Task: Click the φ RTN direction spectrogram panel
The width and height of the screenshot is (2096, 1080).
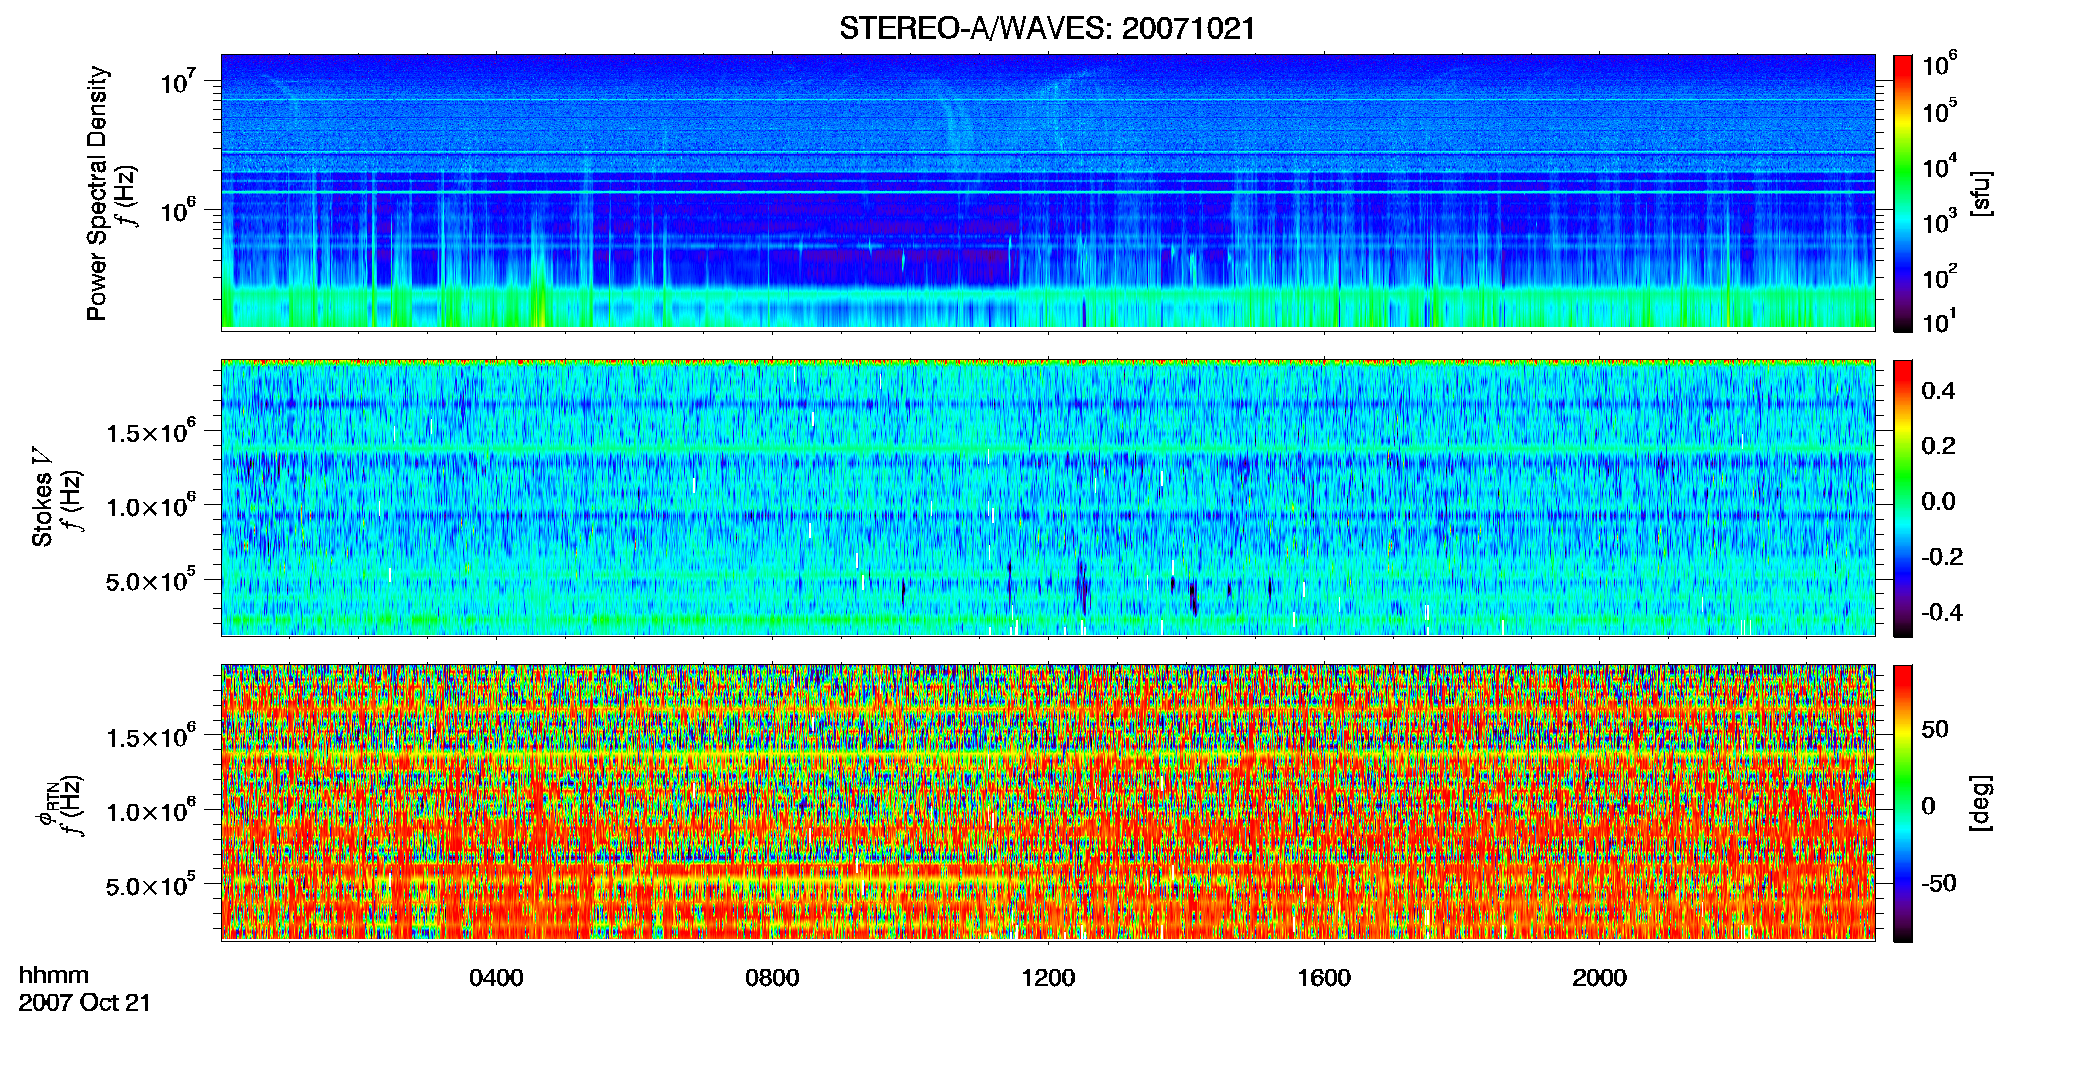Action: [x=1048, y=802]
